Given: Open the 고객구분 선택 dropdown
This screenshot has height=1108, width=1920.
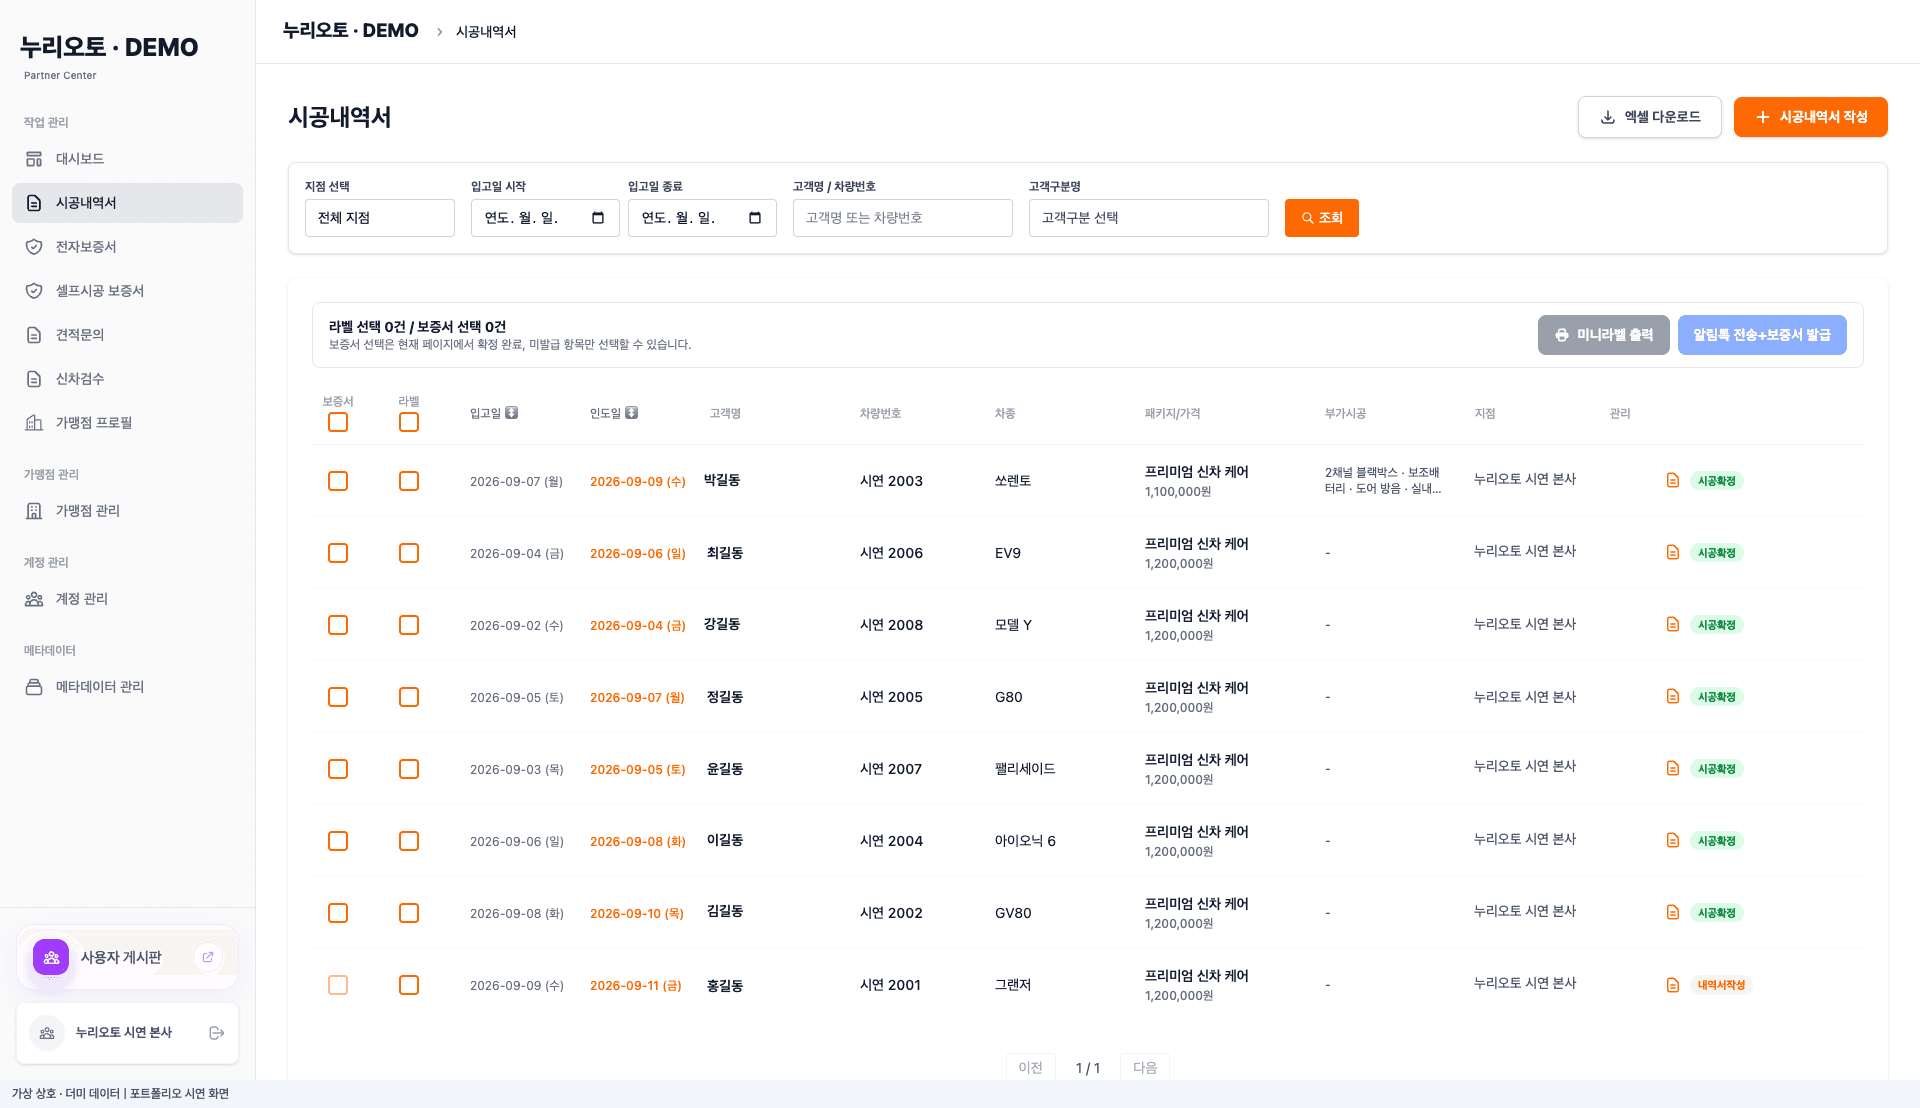Looking at the screenshot, I should 1149,218.
